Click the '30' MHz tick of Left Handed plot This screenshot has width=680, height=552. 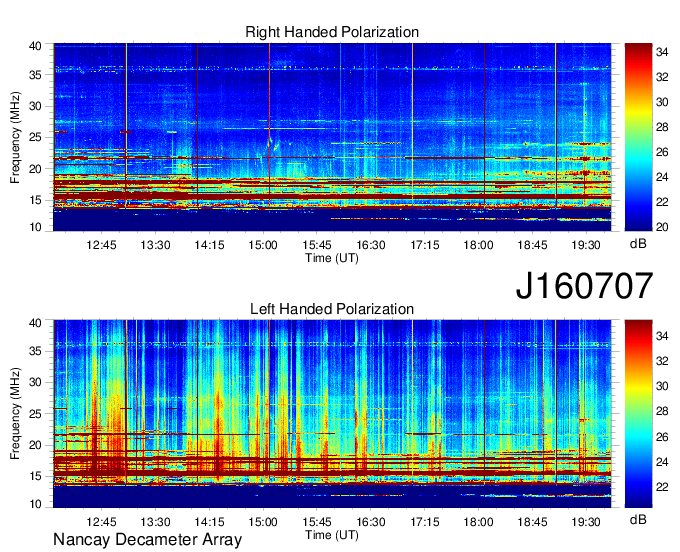click(x=35, y=382)
